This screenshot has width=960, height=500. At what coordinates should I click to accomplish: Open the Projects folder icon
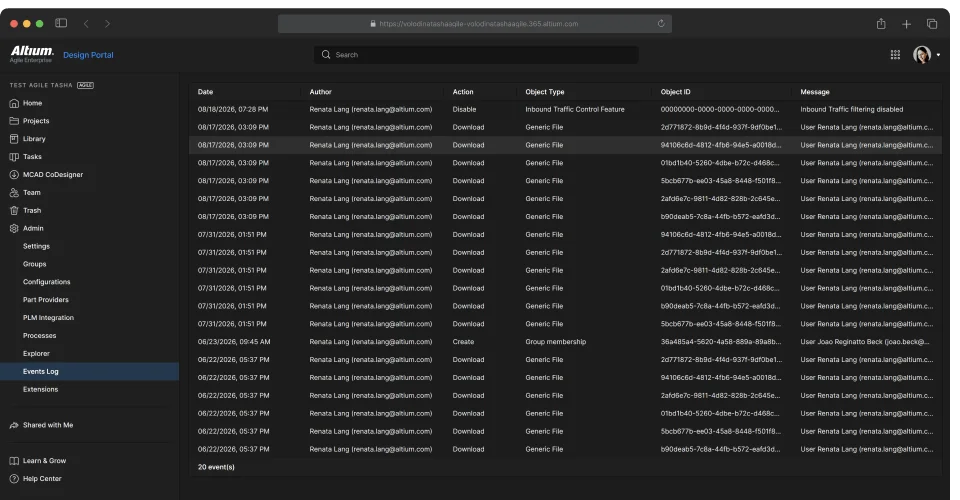click(14, 121)
